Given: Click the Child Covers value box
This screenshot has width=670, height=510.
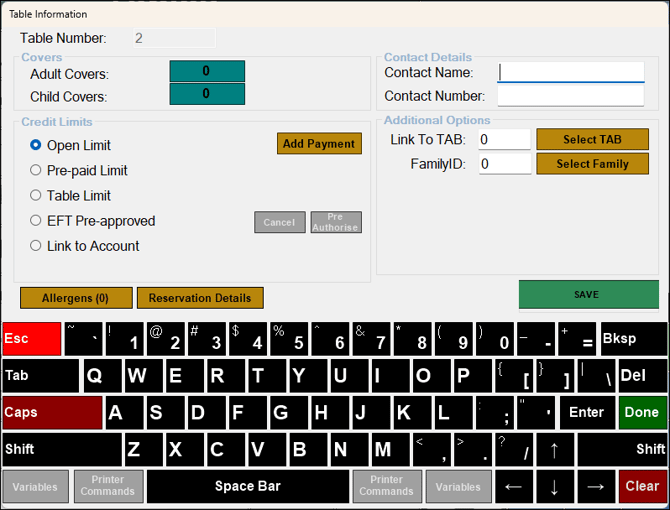Looking at the screenshot, I should [x=207, y=94].
